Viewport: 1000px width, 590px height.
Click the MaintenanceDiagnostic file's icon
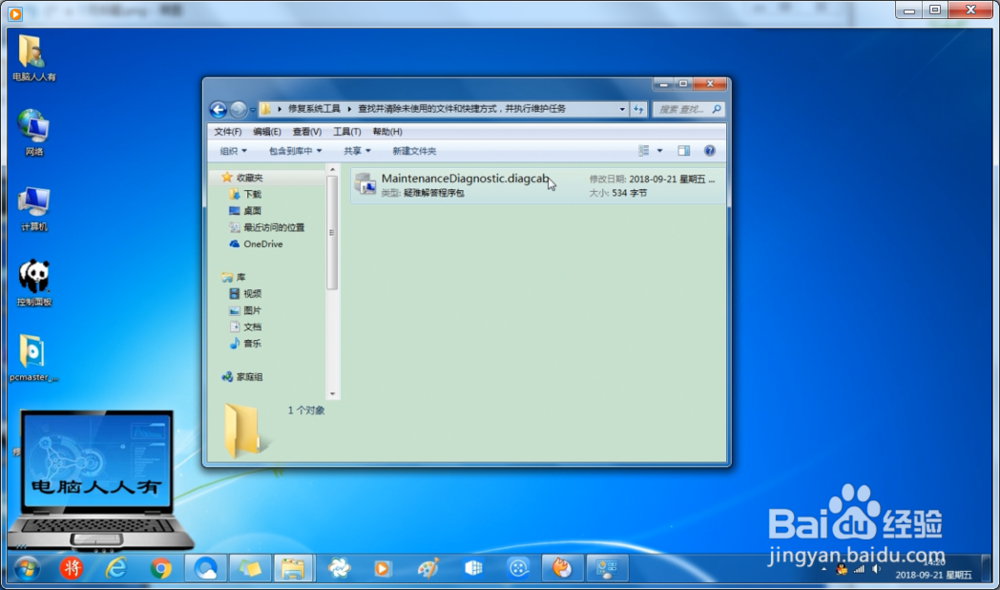(365, 185)
